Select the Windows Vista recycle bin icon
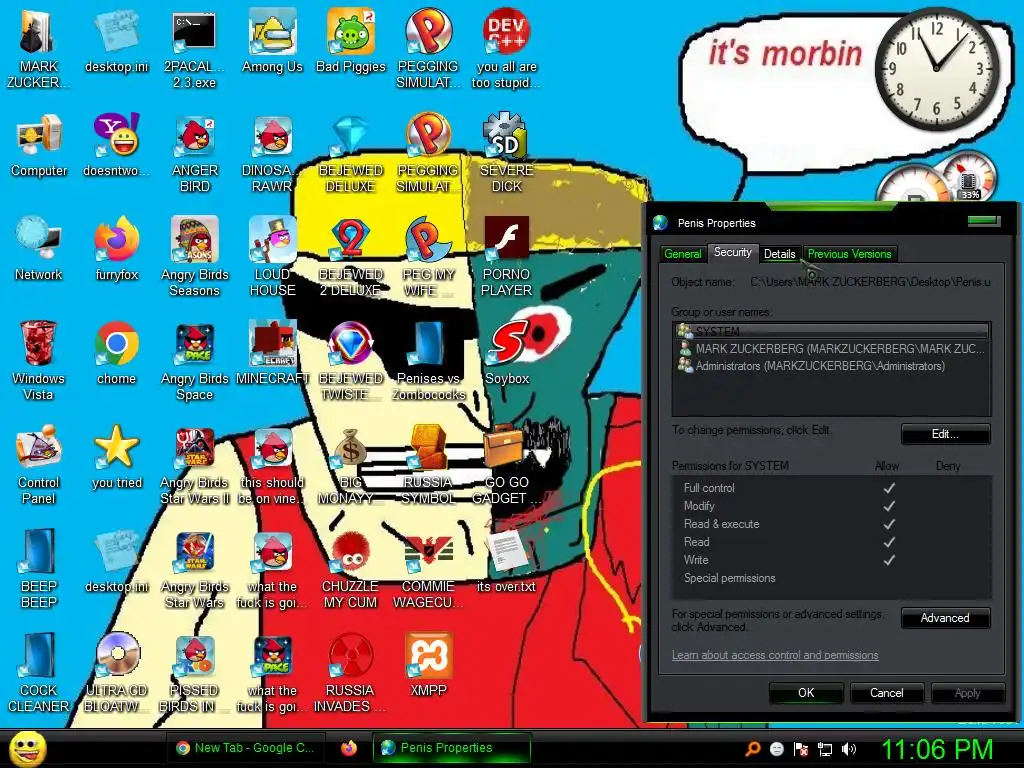Screen dimensions: 1024x768 click(39, 360)
